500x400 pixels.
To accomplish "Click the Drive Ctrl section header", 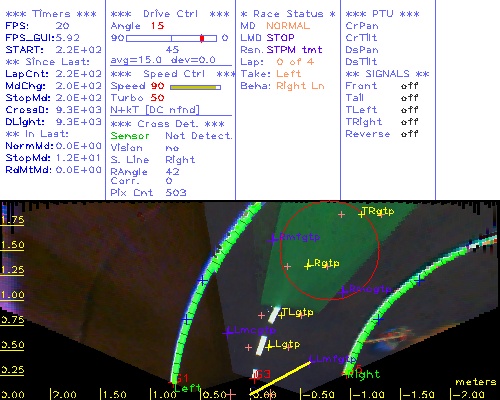I will tap(170, 14).
